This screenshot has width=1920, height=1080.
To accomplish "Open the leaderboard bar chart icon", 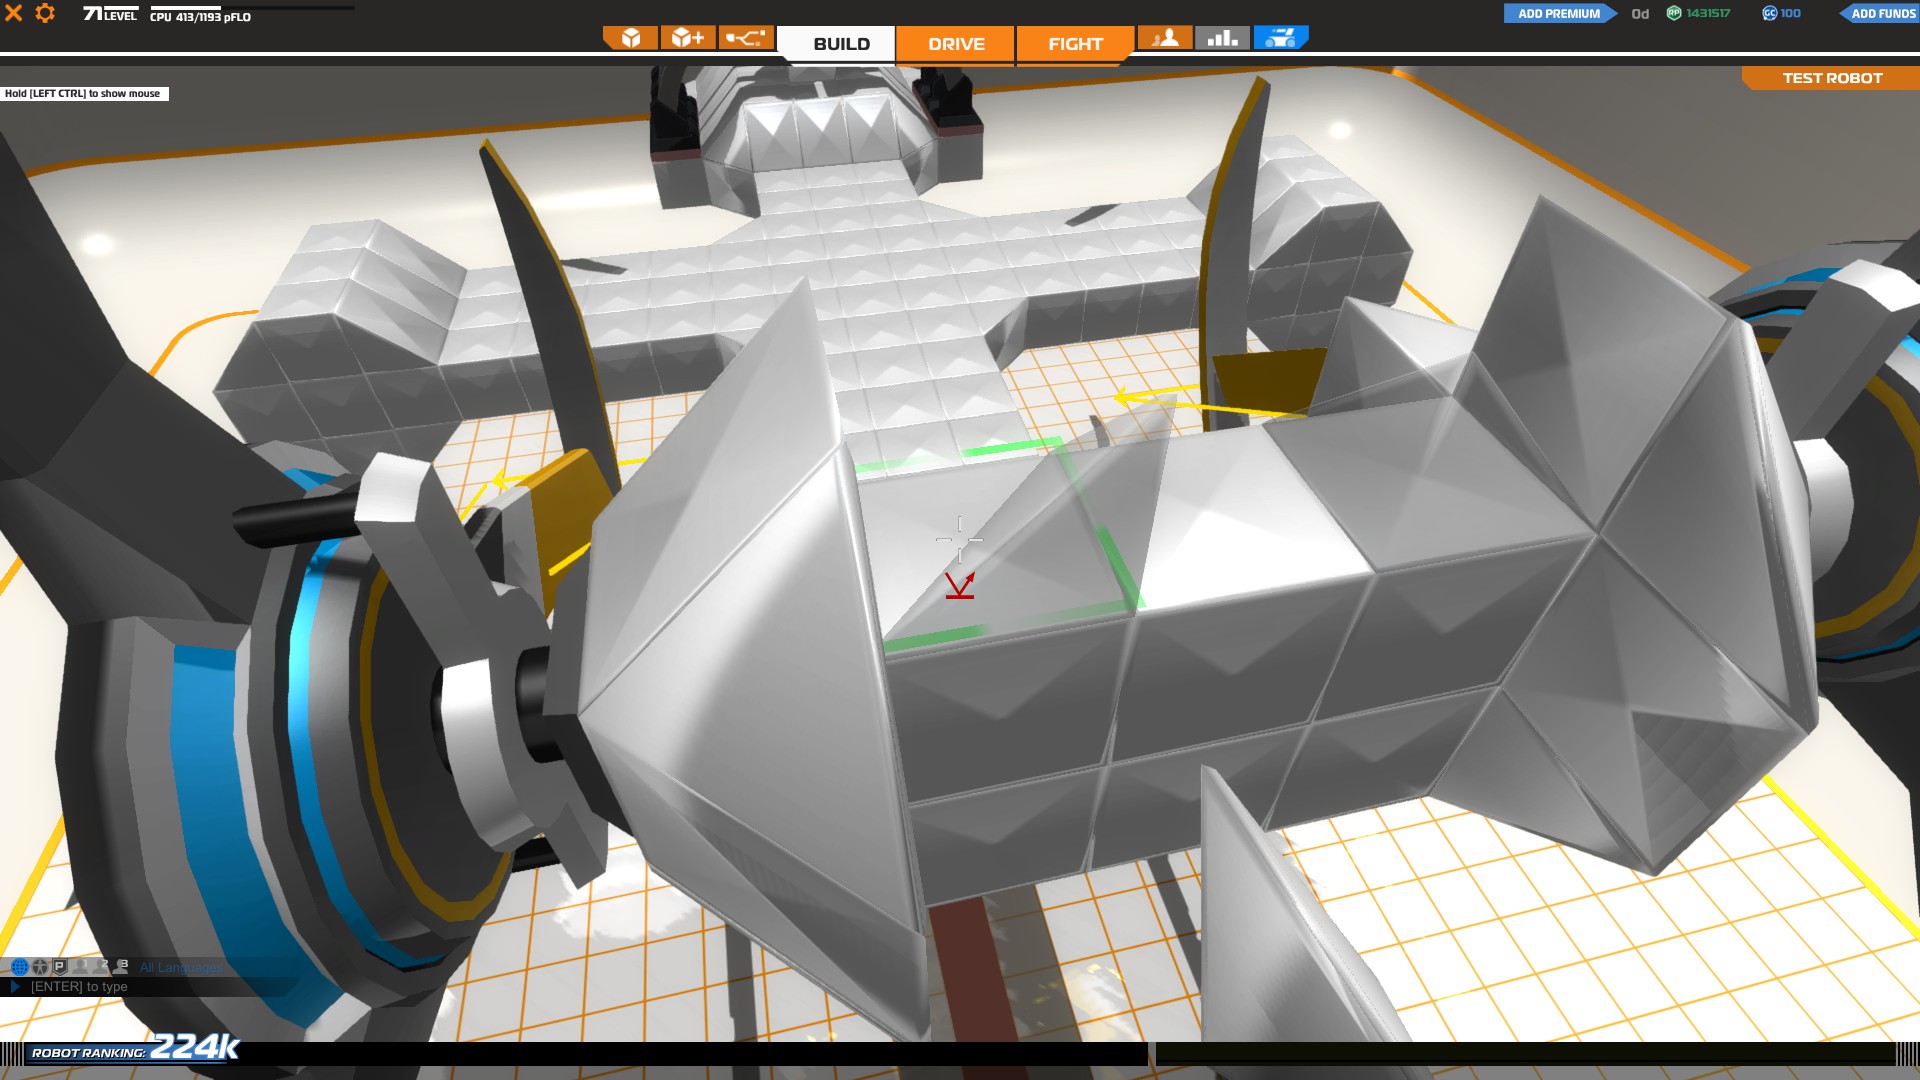I will click(x=1222, y=38).
